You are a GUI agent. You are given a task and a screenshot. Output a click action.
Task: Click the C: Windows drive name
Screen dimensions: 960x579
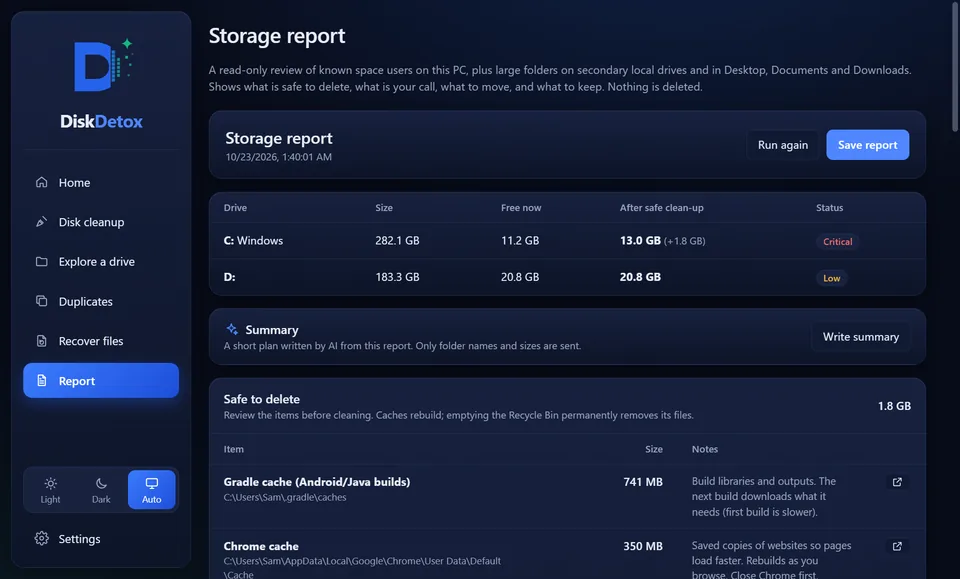click(253, 241)
